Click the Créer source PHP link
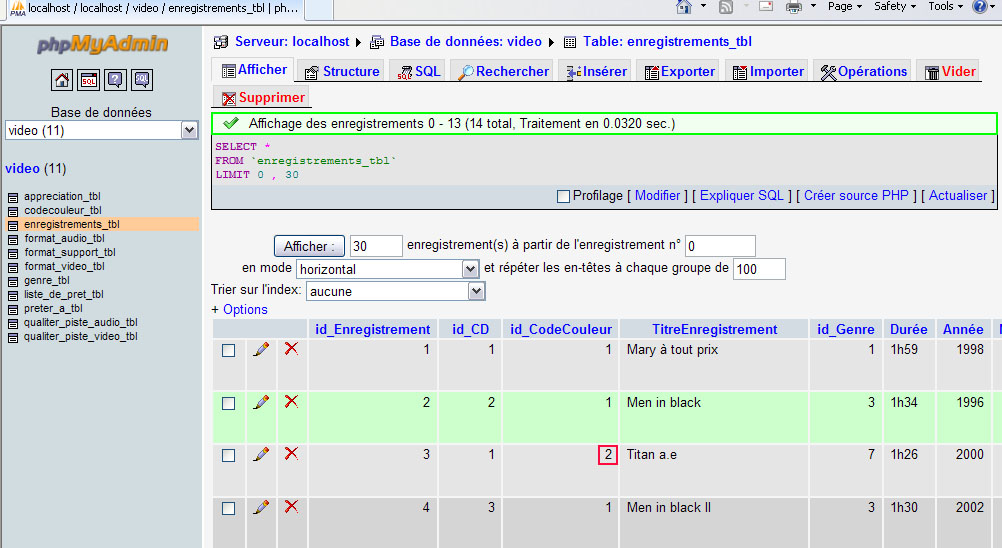Screen dimensions: 1002x548 tap(856, 195)
